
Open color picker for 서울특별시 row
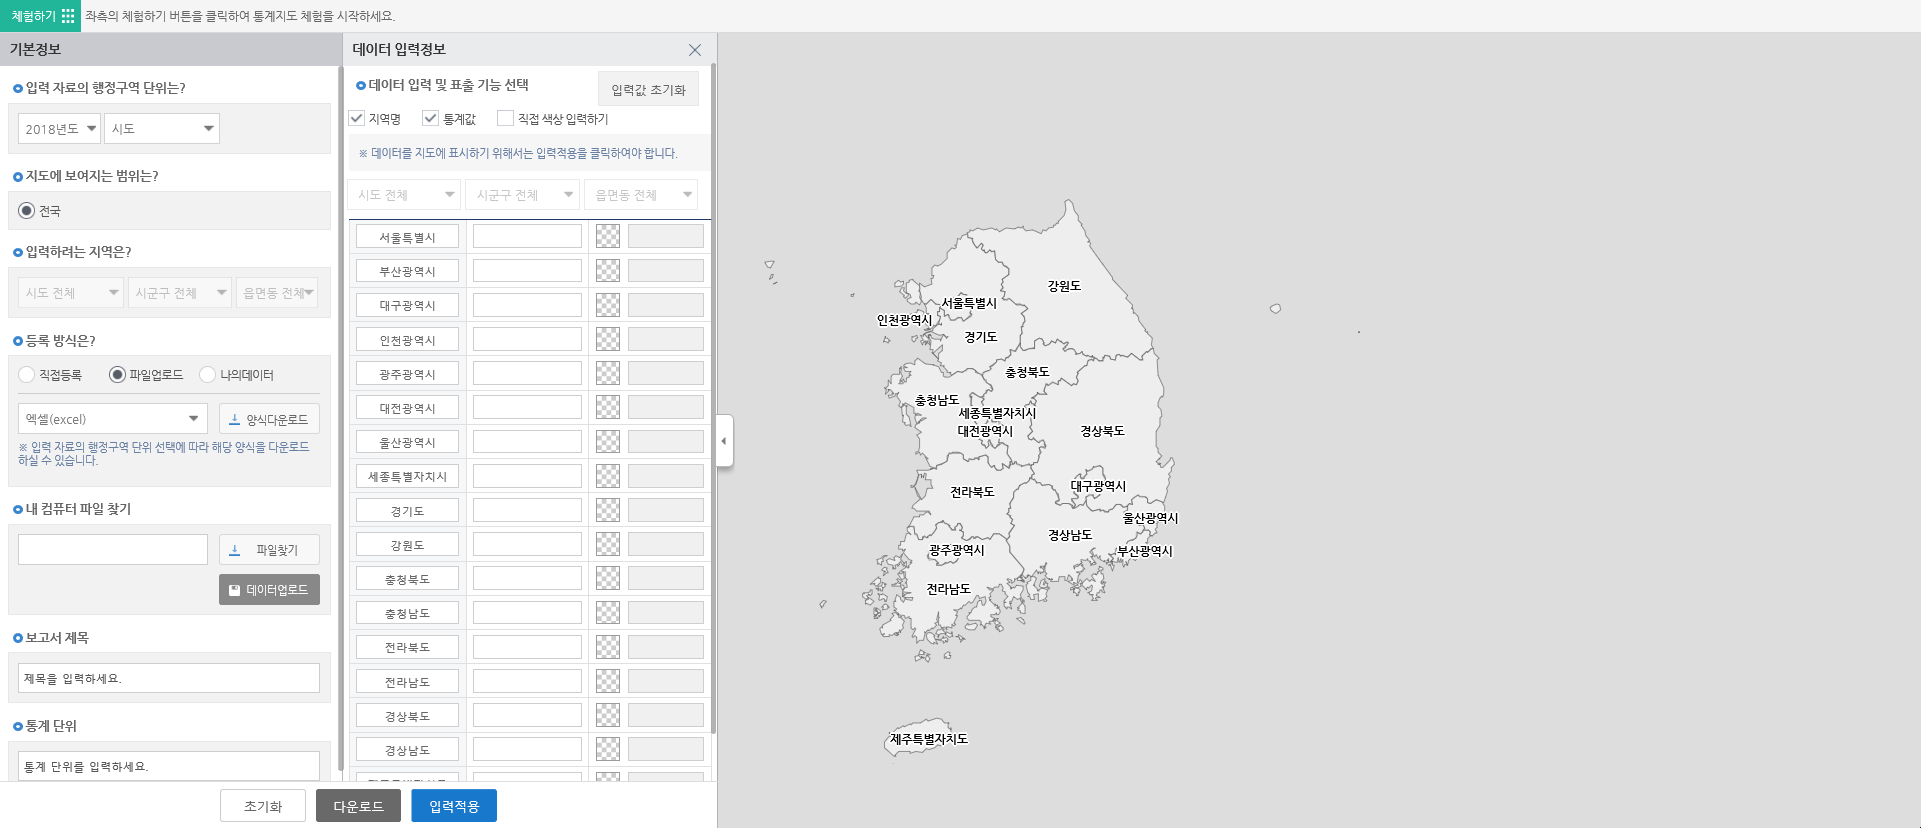pyautogui.click(x=608, y=236)
